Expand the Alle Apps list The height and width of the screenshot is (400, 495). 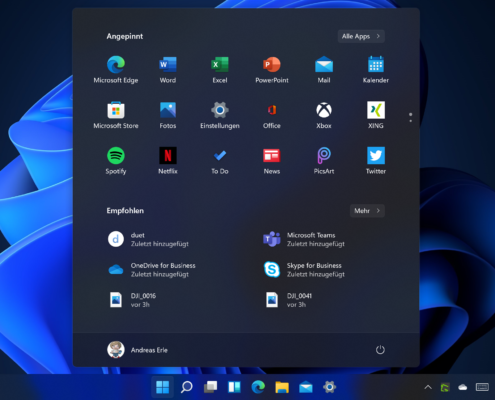(361, 36)
